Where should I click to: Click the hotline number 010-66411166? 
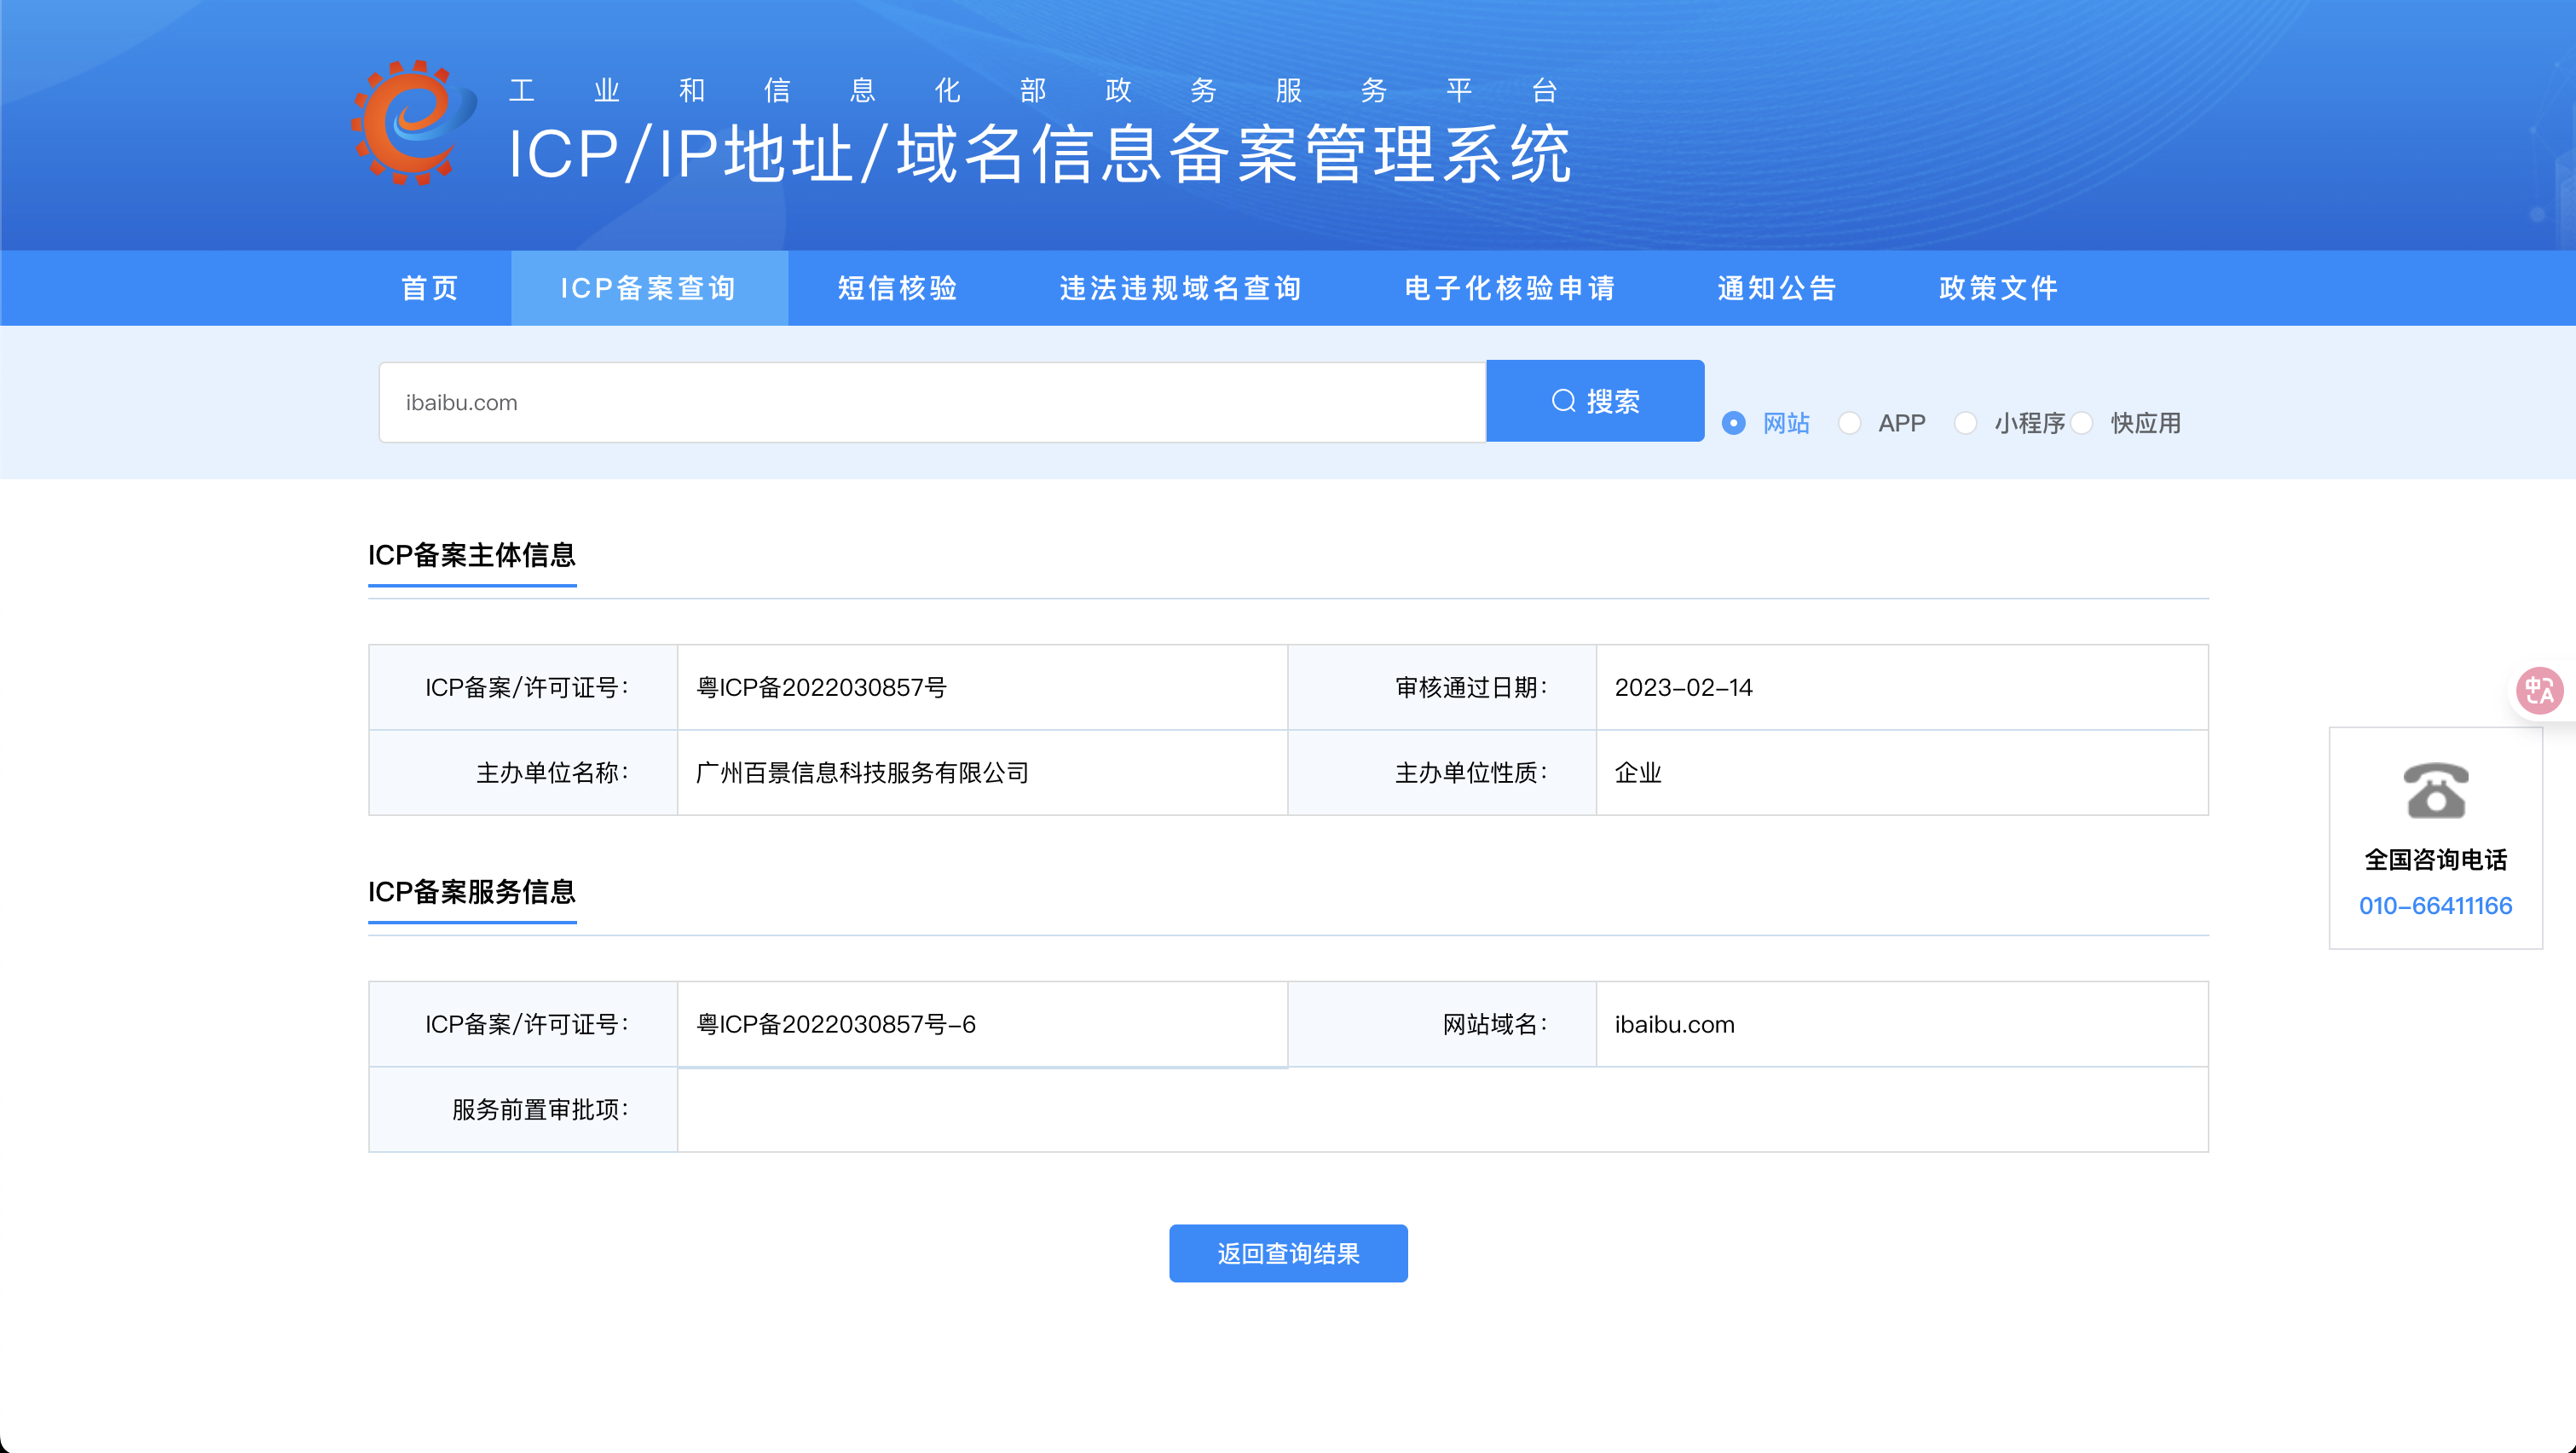pyautogui.click(x=2435, y=906)
